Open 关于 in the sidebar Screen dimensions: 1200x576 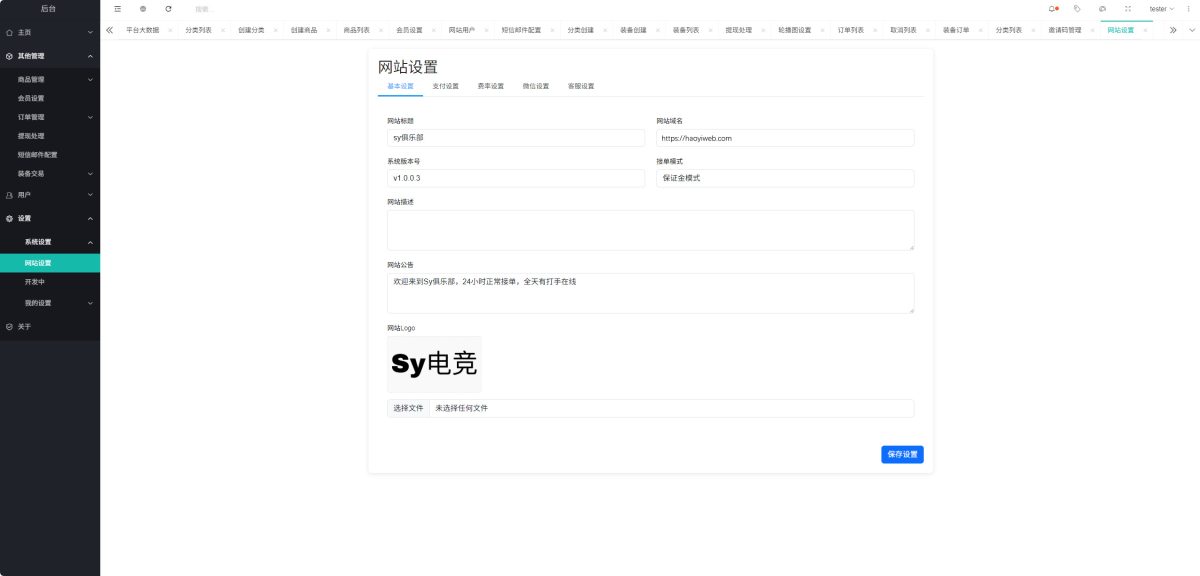click(50, 326)
